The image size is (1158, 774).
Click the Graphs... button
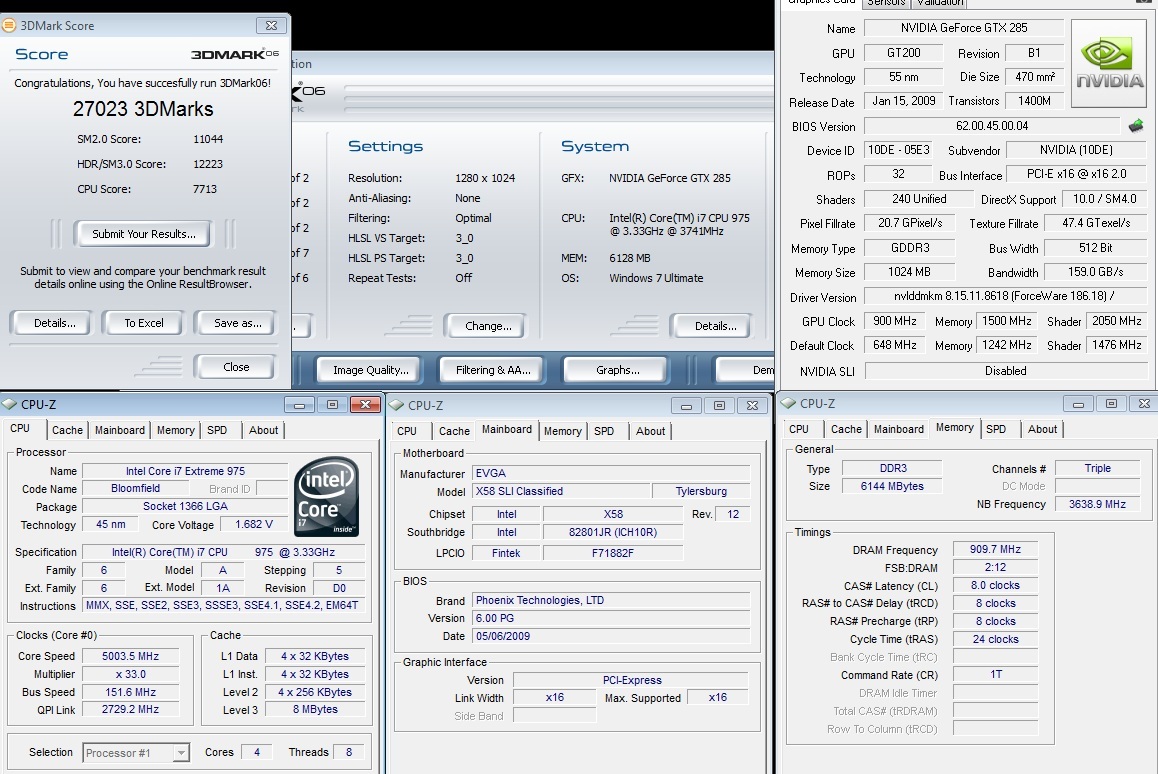pyautogui.click(x=617, y=370)
